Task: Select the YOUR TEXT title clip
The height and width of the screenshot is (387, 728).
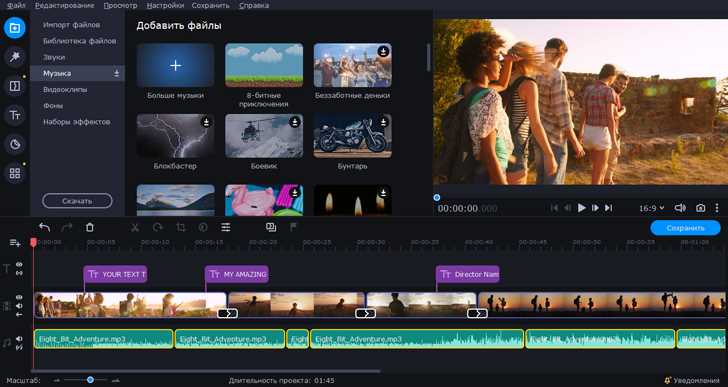Action: pyautogui.click(x=115, y=274)
